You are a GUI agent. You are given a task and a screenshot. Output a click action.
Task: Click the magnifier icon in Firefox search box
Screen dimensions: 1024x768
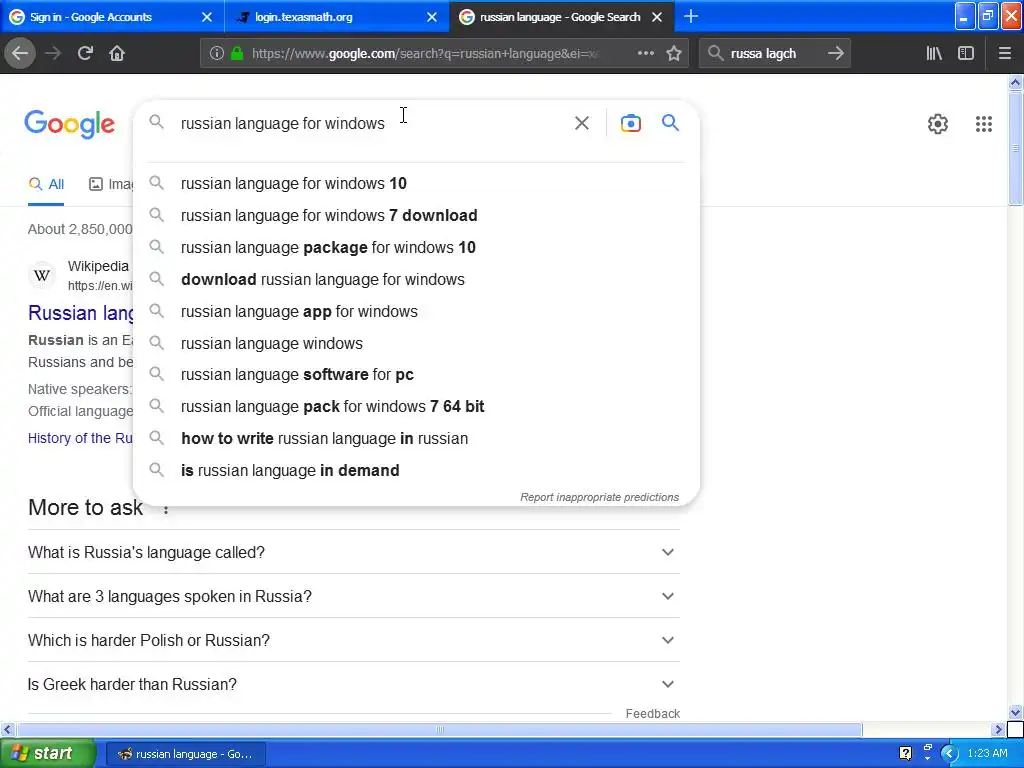[716, 54]
